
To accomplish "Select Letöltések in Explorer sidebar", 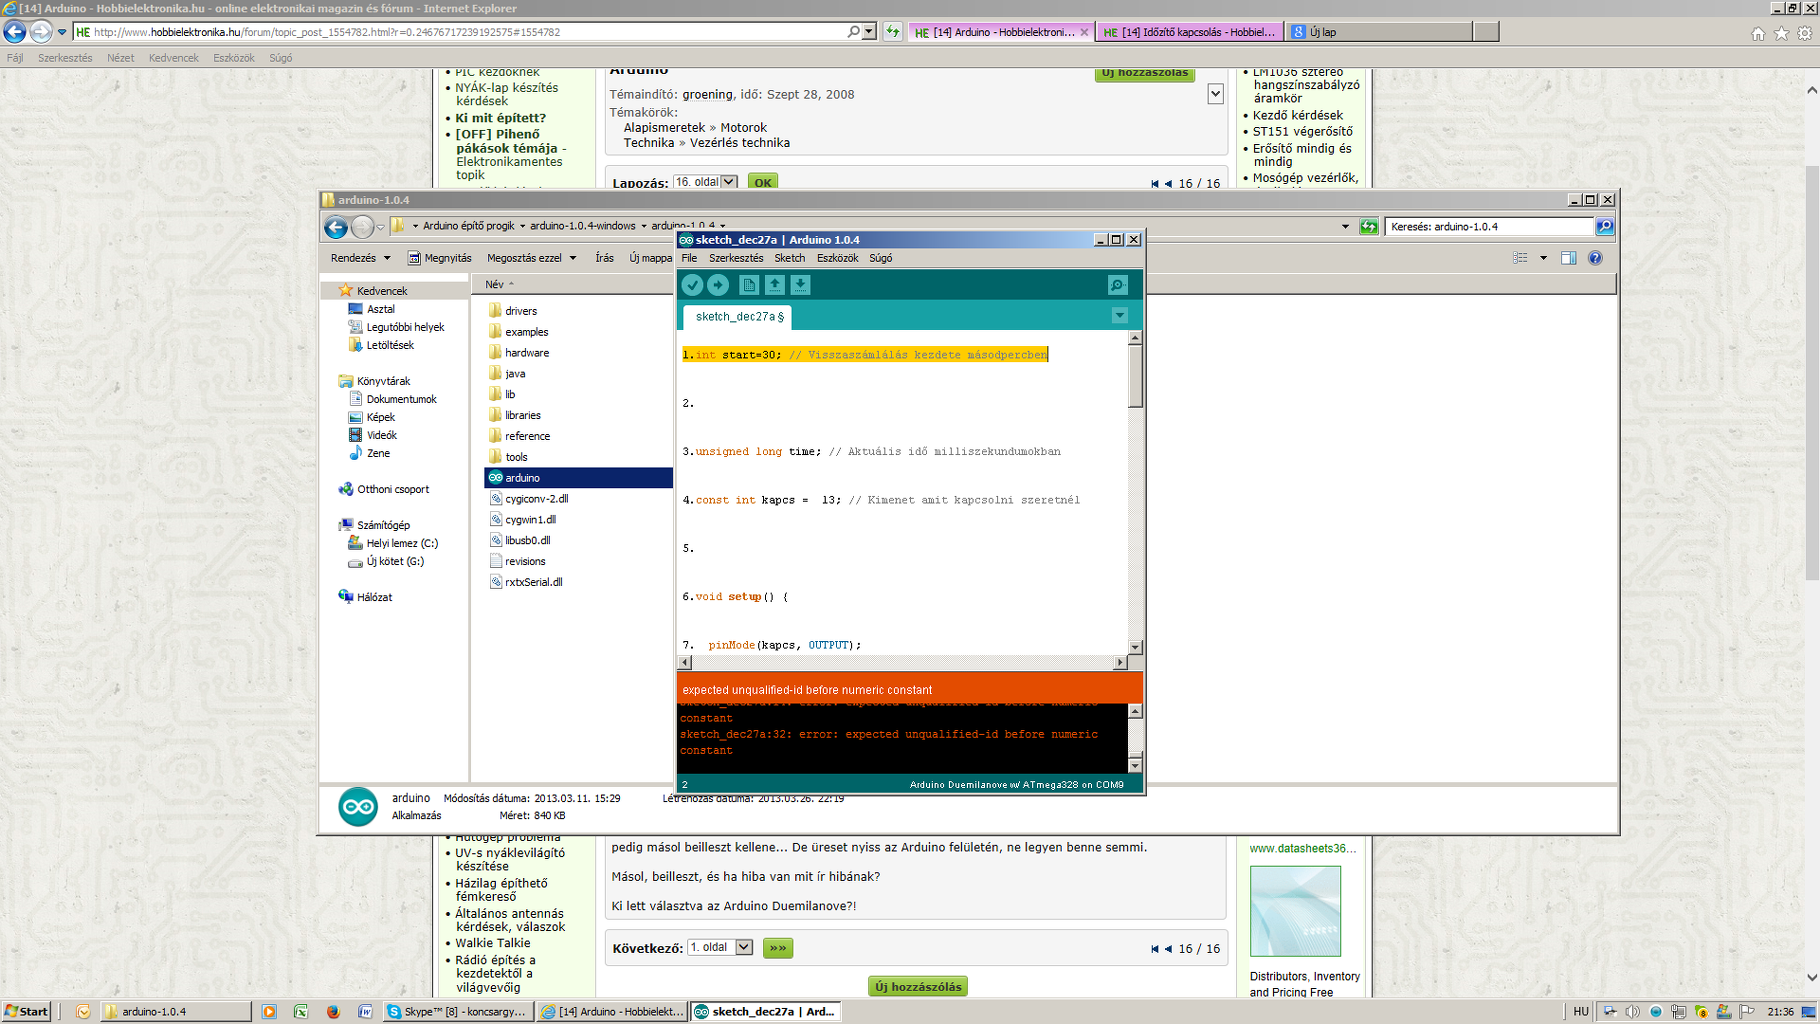I will [x=390, y=345].
